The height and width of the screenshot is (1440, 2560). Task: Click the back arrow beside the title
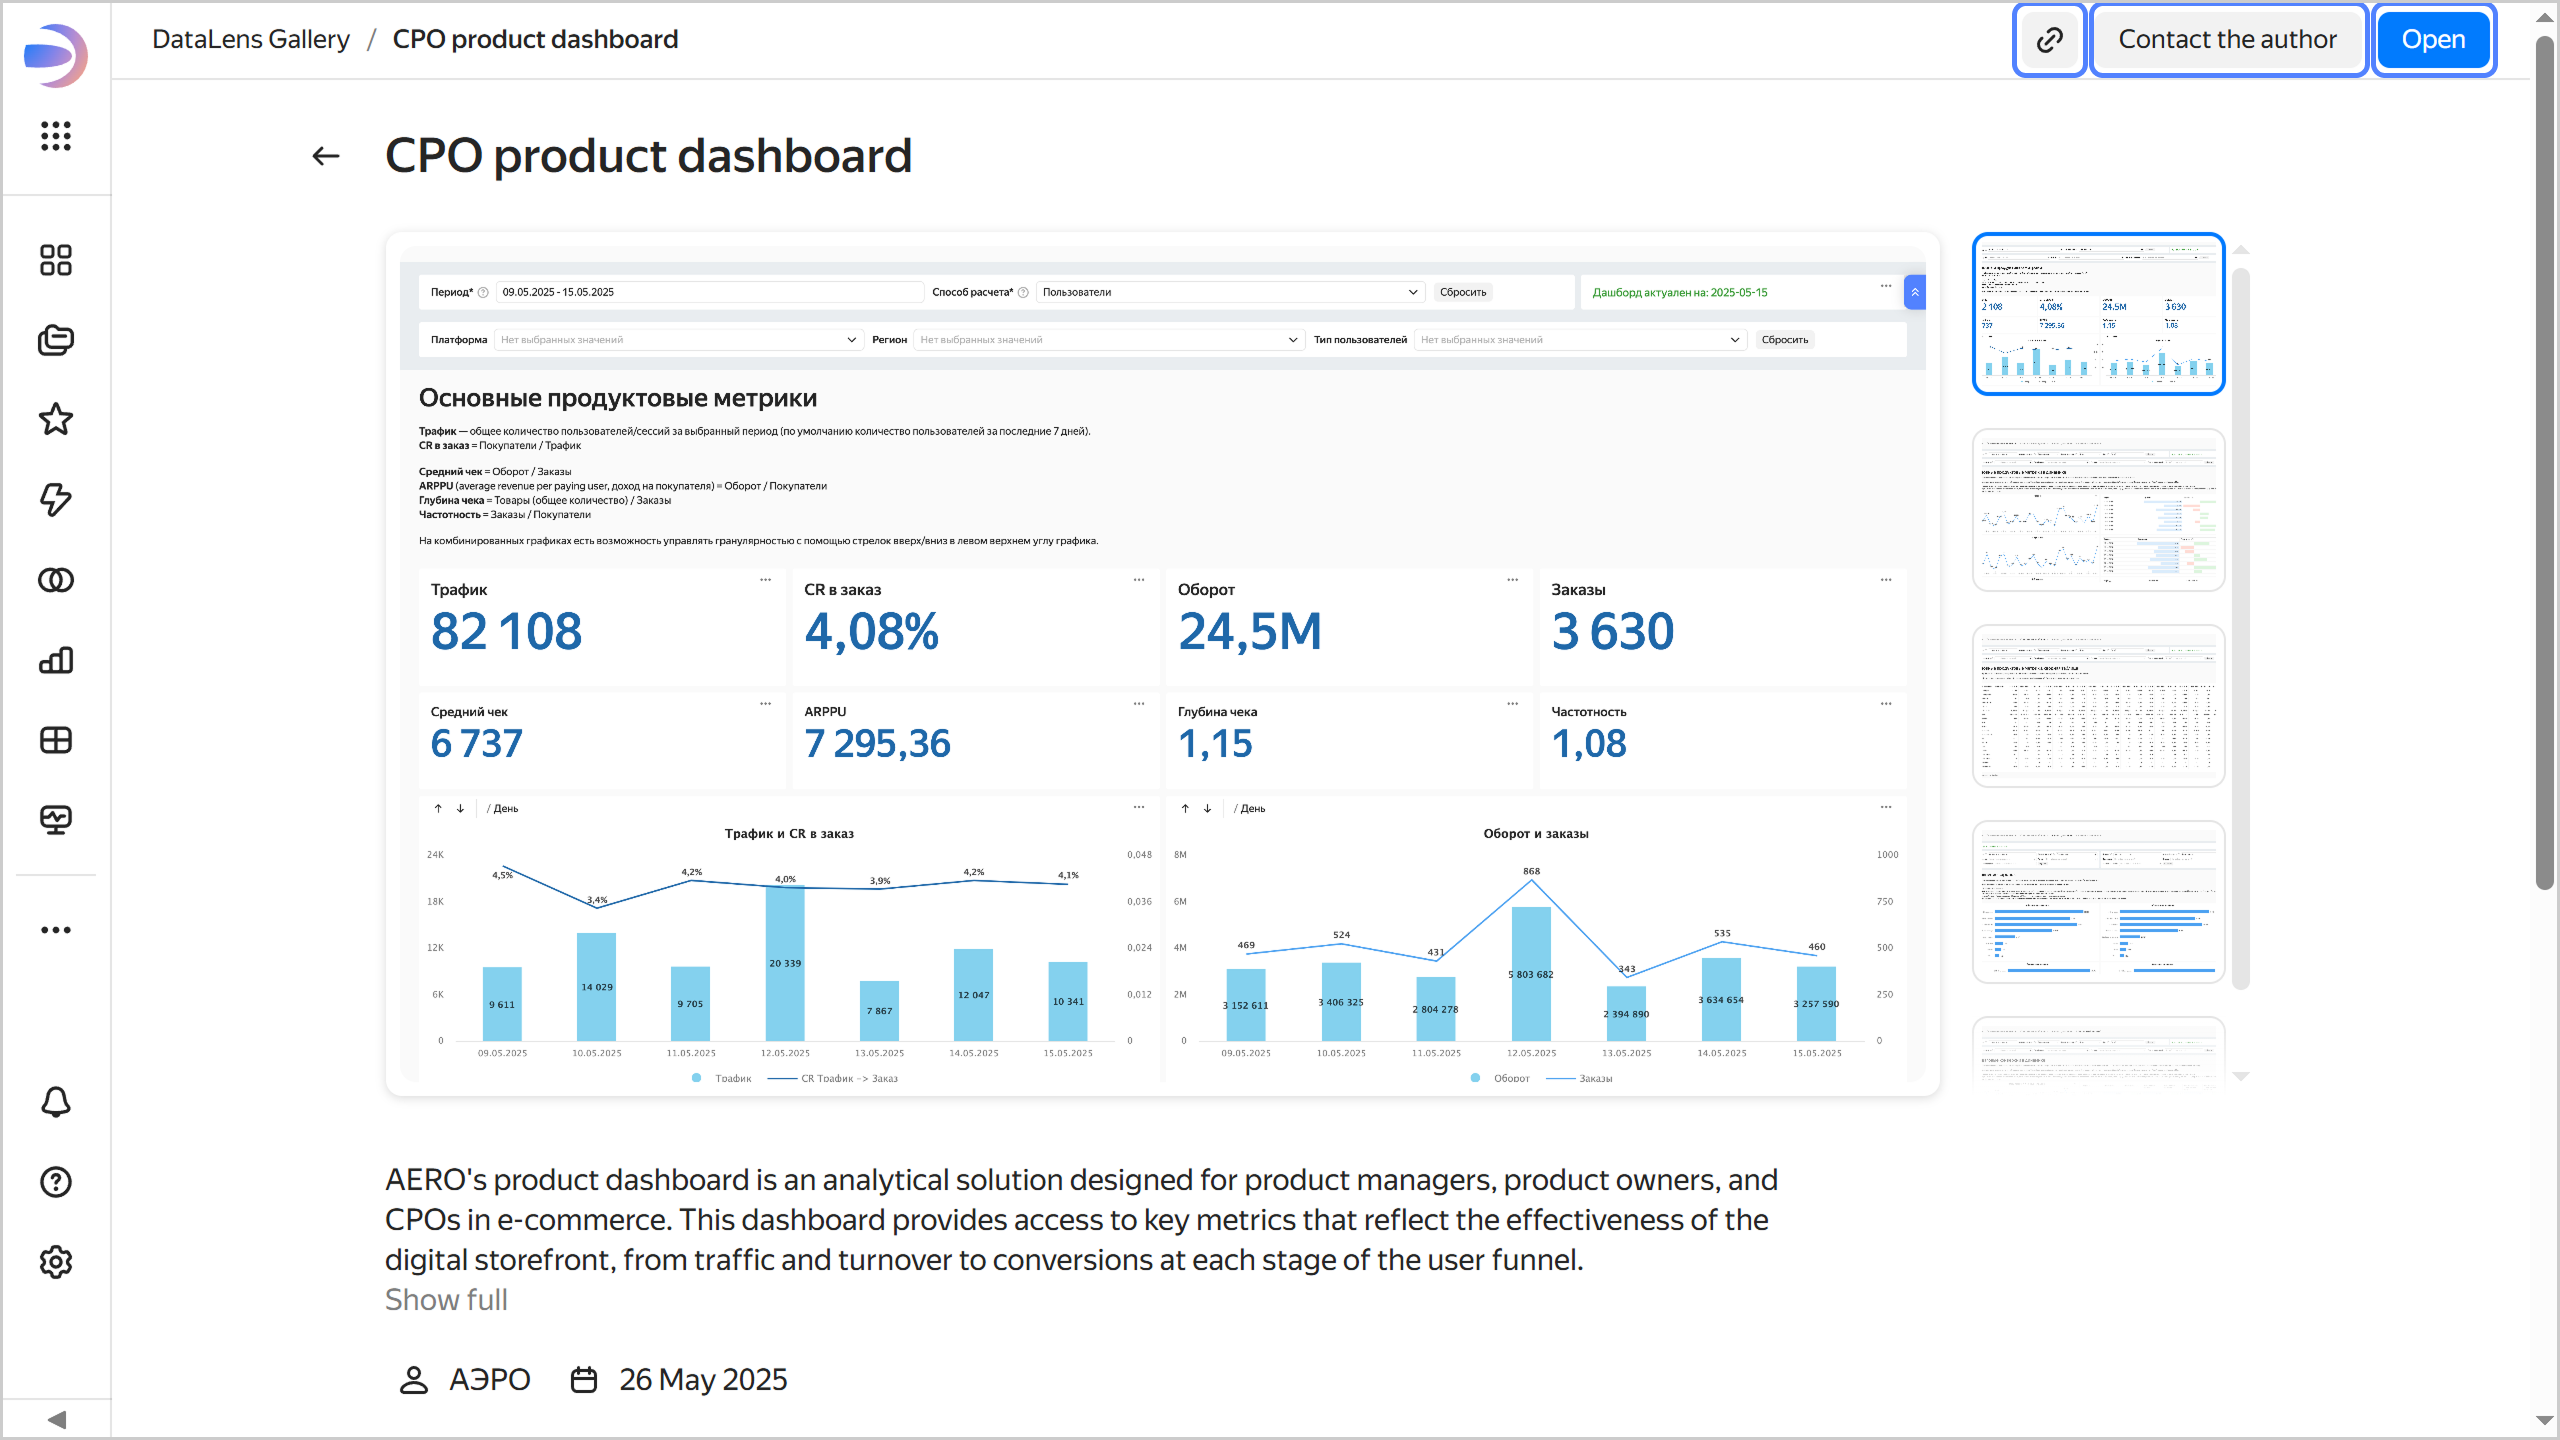[326, 156]
